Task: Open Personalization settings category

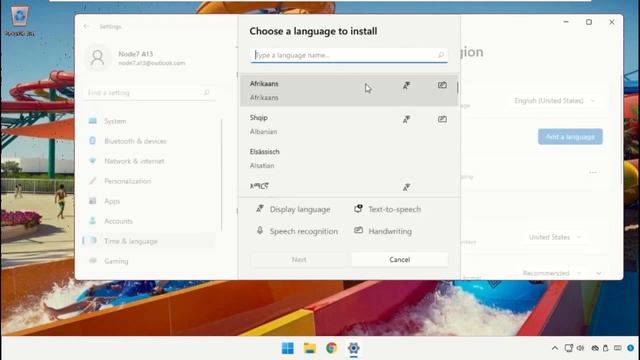Action: tap(149, 181)
